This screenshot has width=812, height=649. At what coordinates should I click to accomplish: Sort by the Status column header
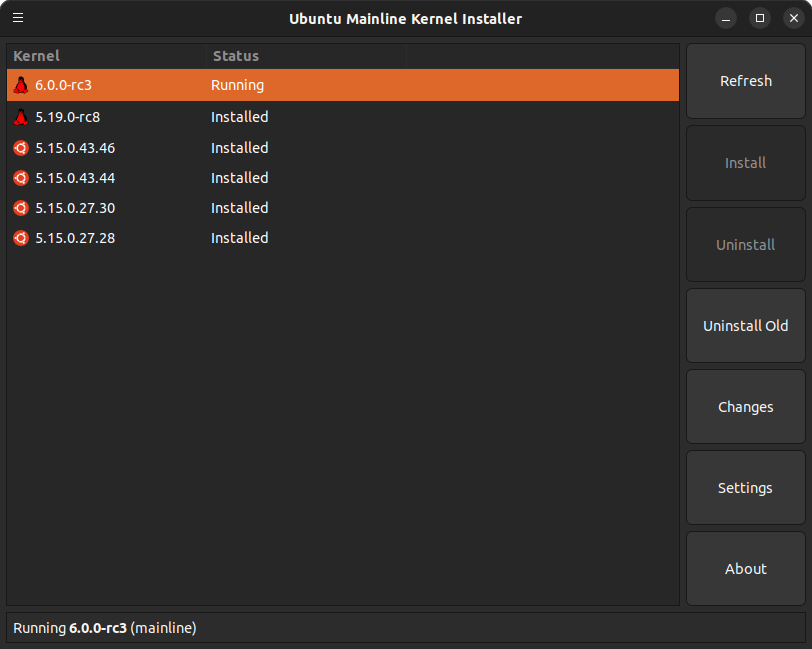(x=307, y=56)
